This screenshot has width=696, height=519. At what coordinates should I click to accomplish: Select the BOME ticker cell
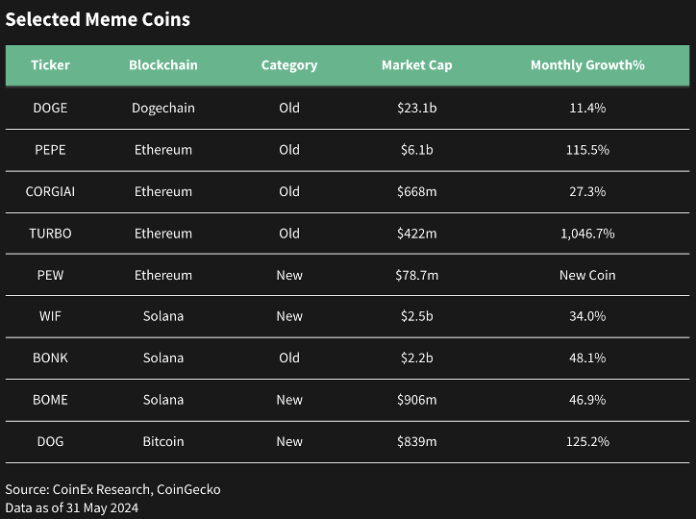(50, 400)
